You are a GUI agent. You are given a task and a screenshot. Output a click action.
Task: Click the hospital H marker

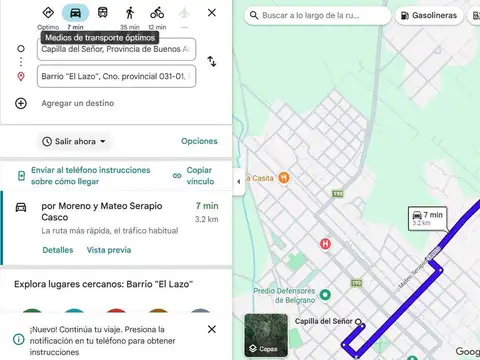pos(325,244)
